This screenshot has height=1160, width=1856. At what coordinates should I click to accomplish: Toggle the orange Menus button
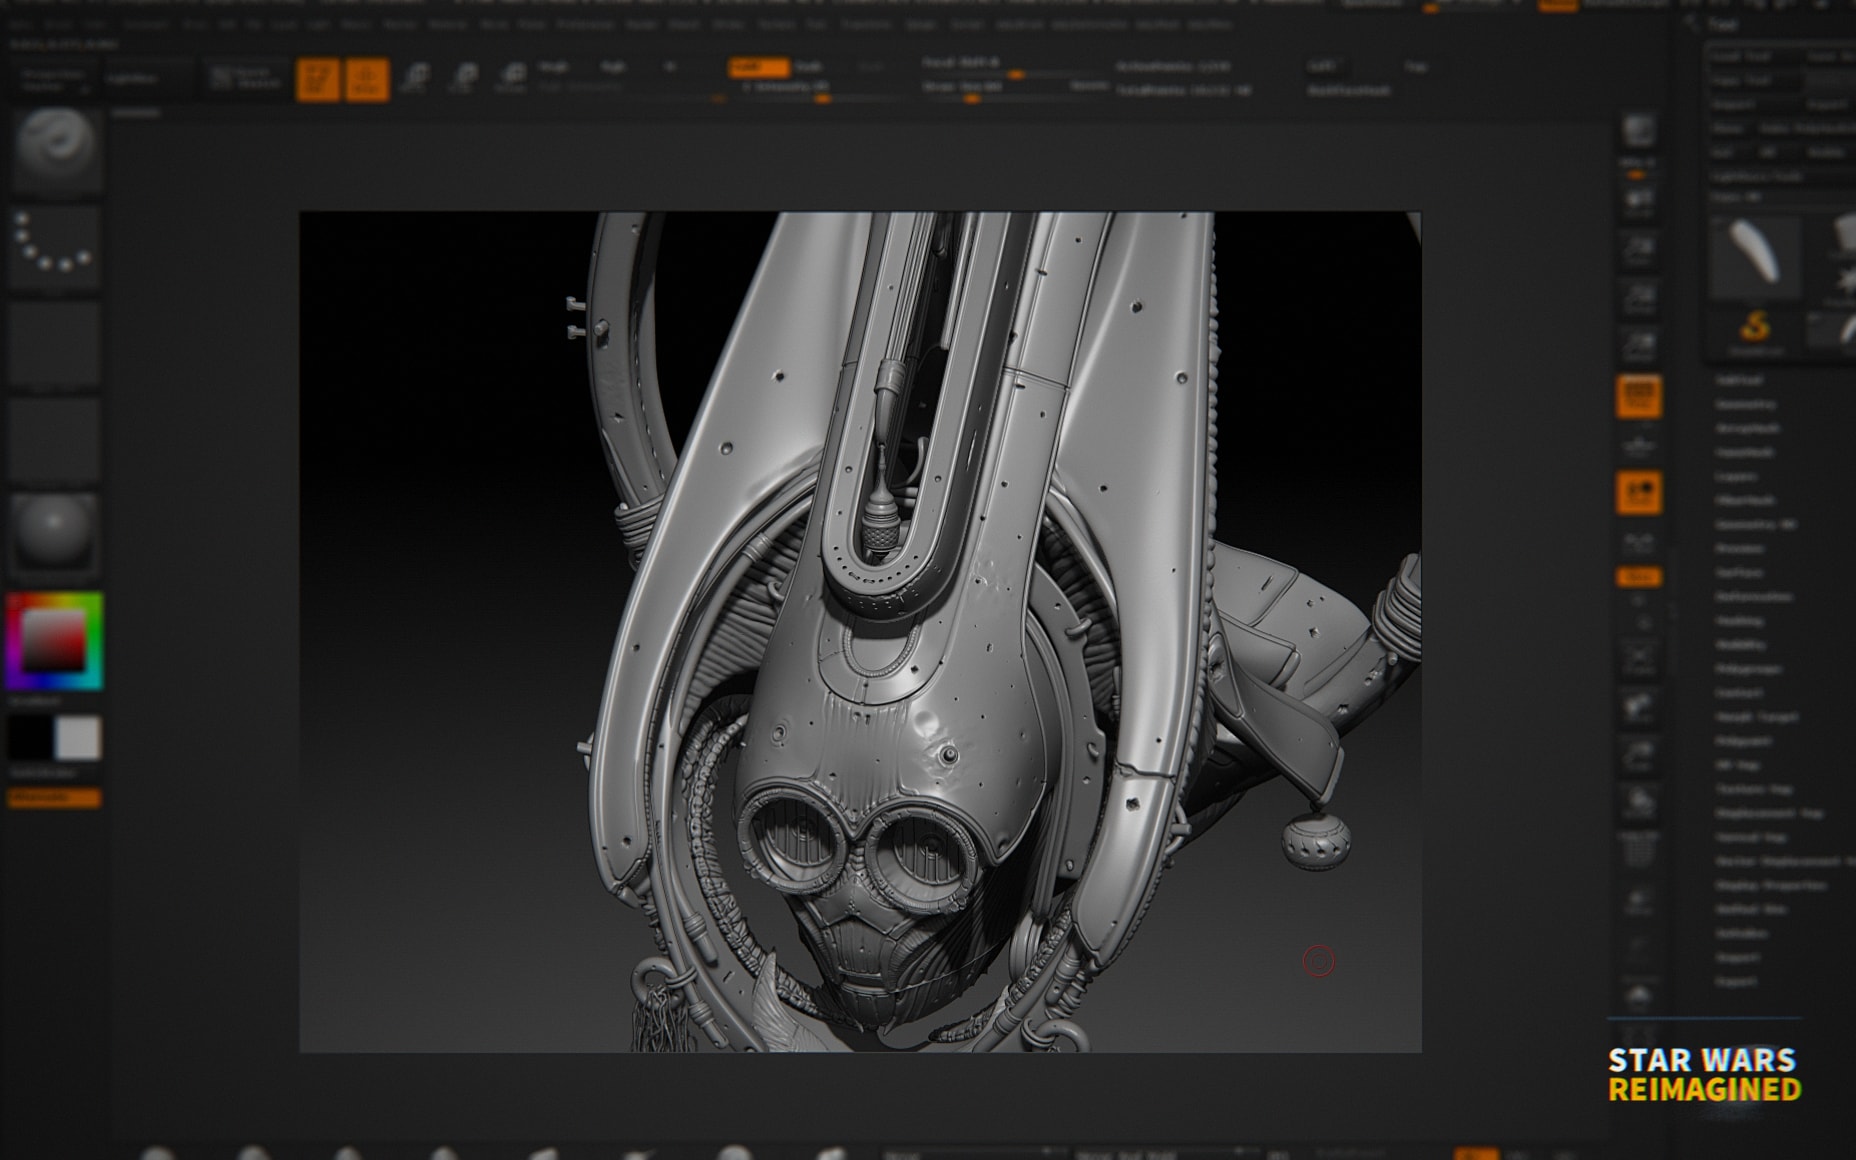click(1558, 5)
